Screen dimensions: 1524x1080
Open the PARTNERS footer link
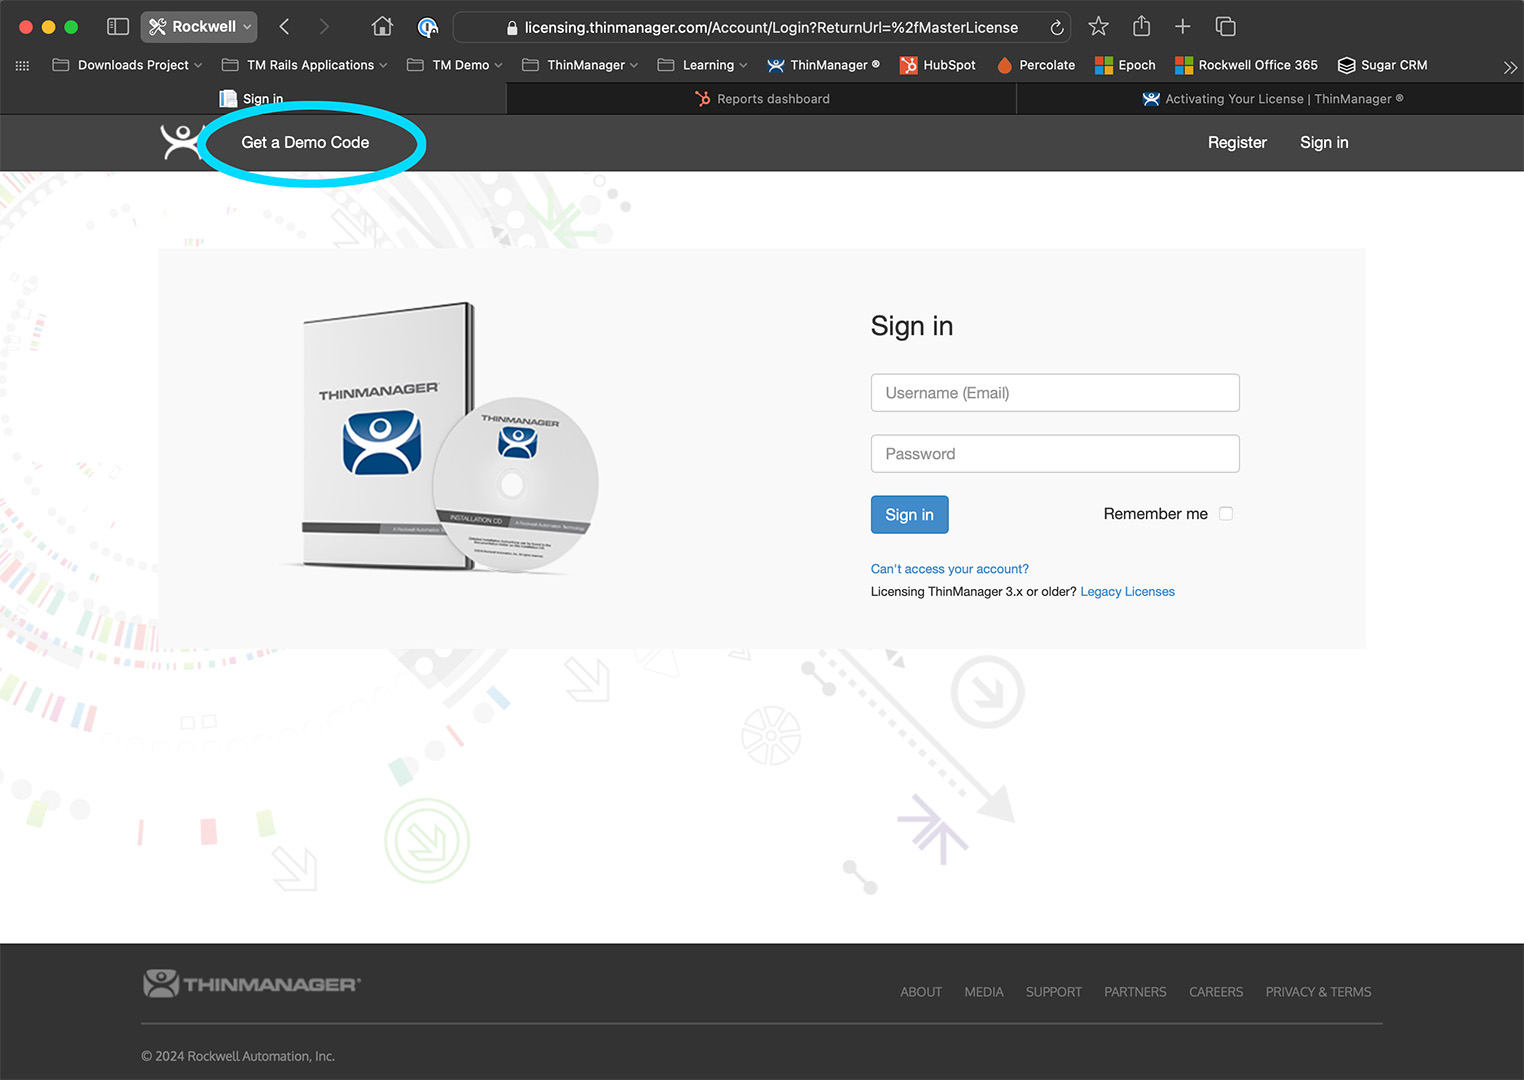[1135, 992]
